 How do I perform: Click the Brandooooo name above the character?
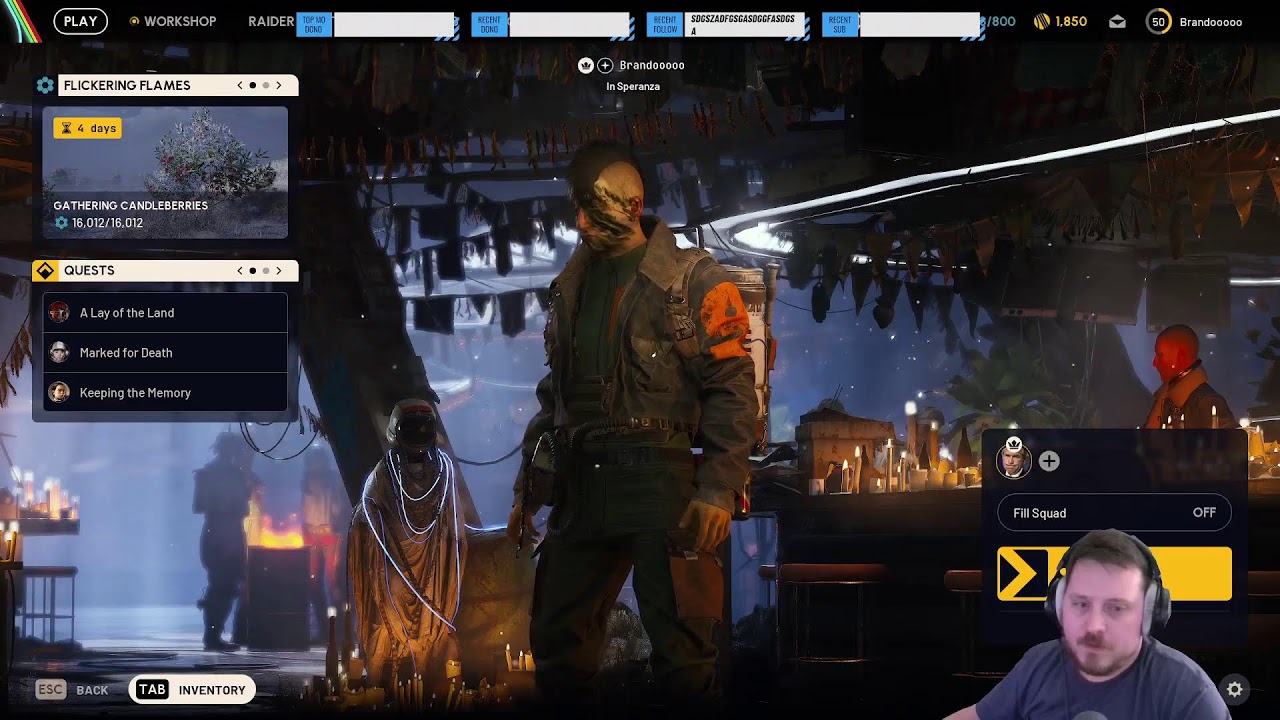(652, 65)
